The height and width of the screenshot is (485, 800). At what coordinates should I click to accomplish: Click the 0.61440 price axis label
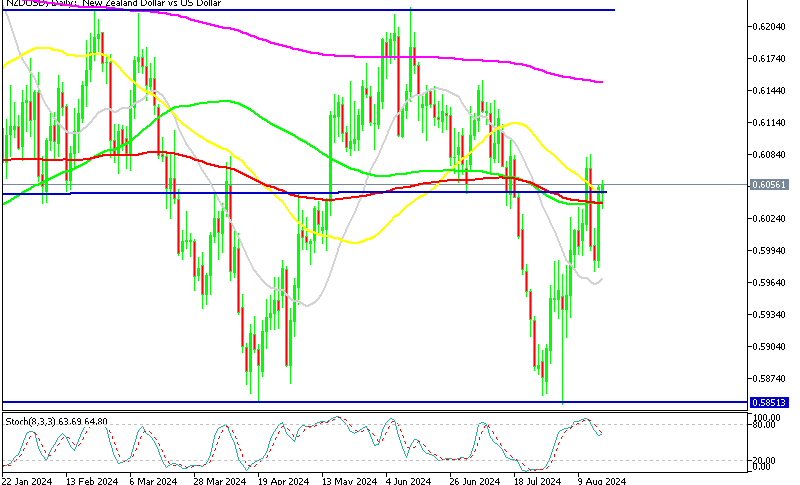point(770,91)
